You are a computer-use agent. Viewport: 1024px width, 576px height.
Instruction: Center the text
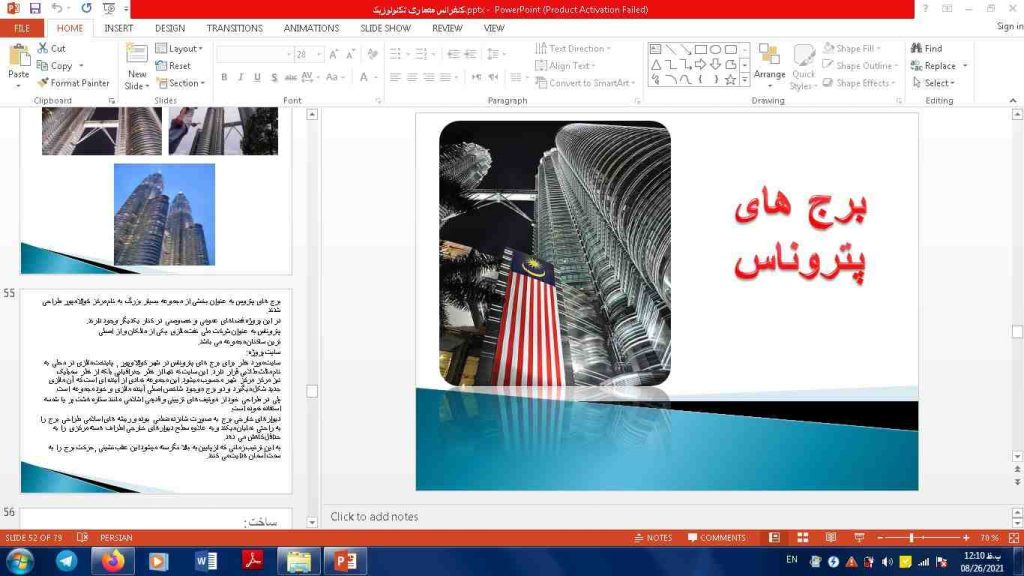[x=412, y=77]
